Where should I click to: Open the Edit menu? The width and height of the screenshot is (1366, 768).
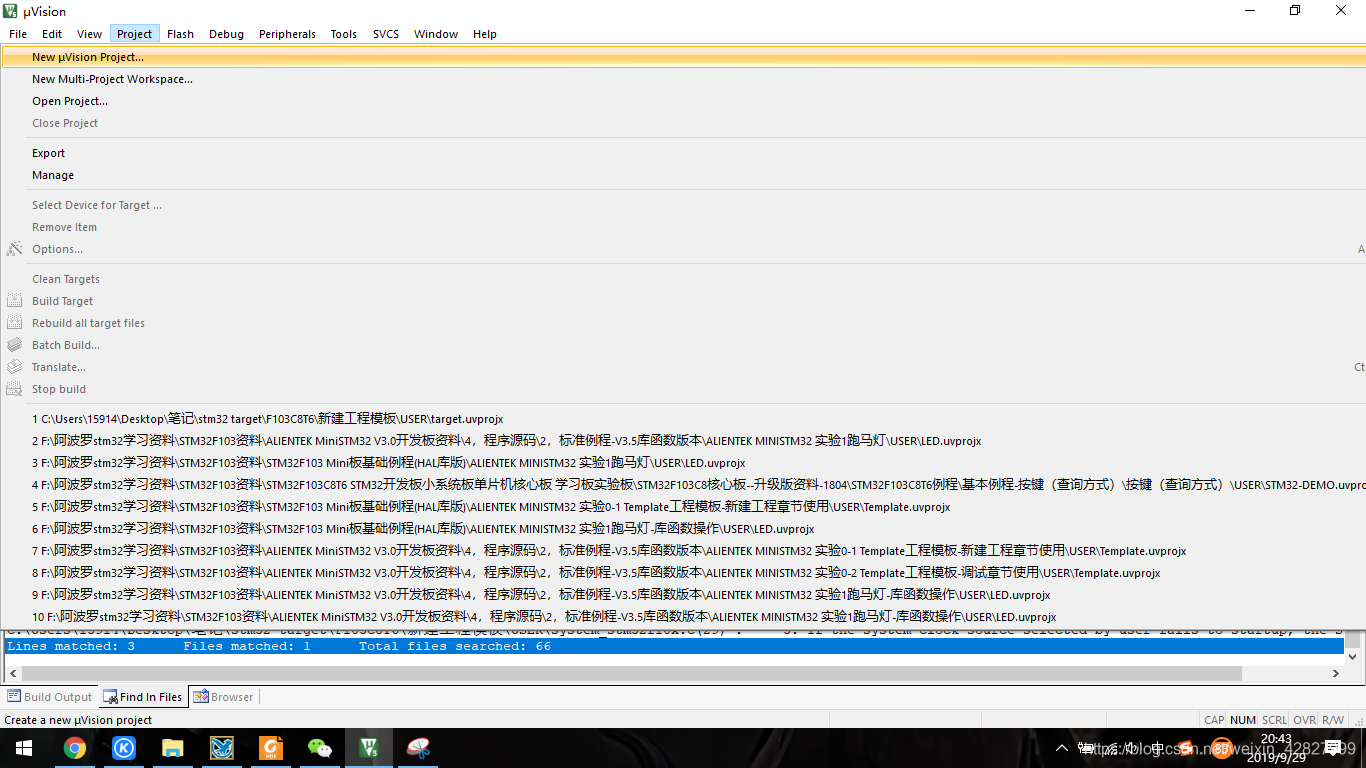[52, 34]
